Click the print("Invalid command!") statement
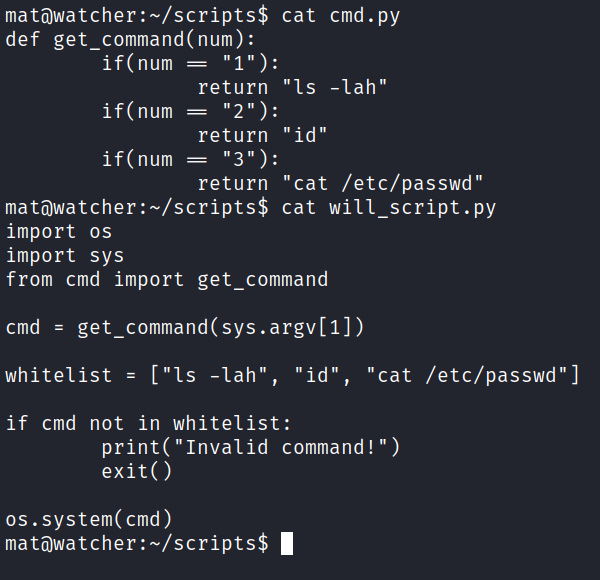 [251, 448]
